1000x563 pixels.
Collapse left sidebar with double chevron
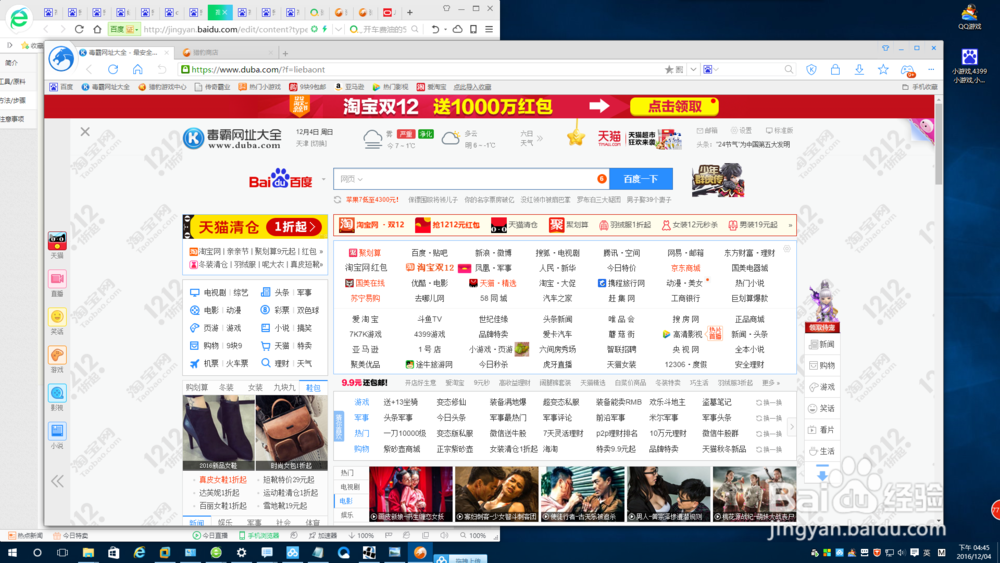click(x=57, y=481)
